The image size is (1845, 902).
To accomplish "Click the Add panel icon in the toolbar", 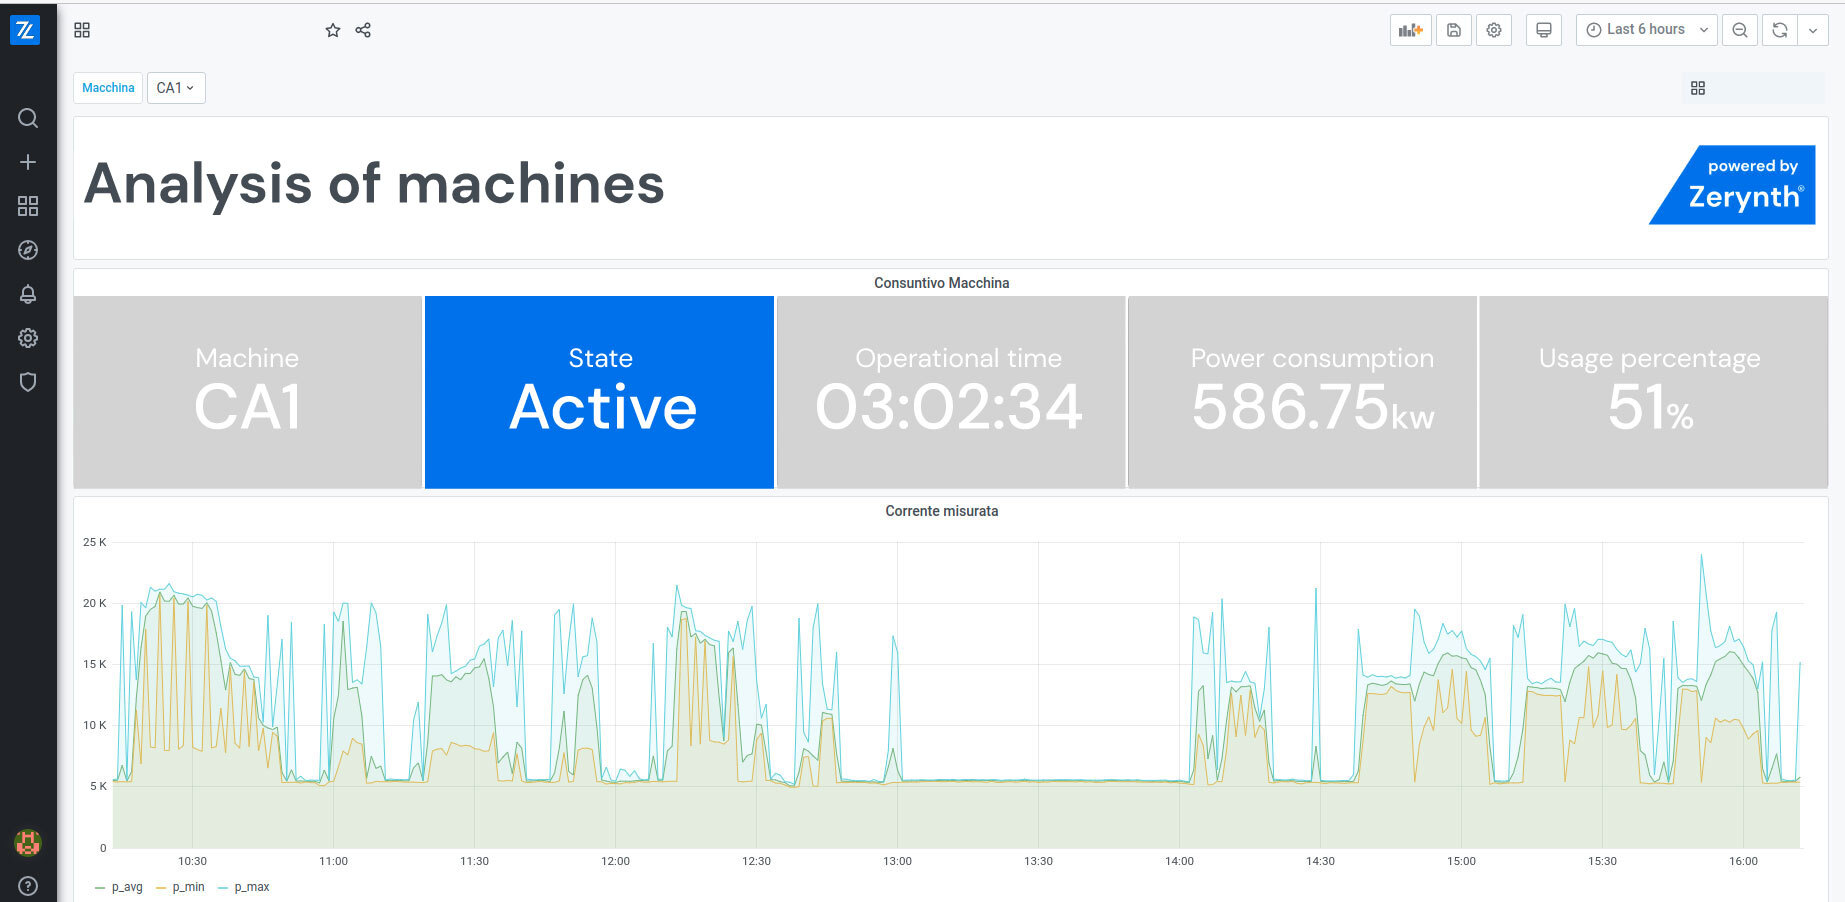I will click(x=1410, y=29).
